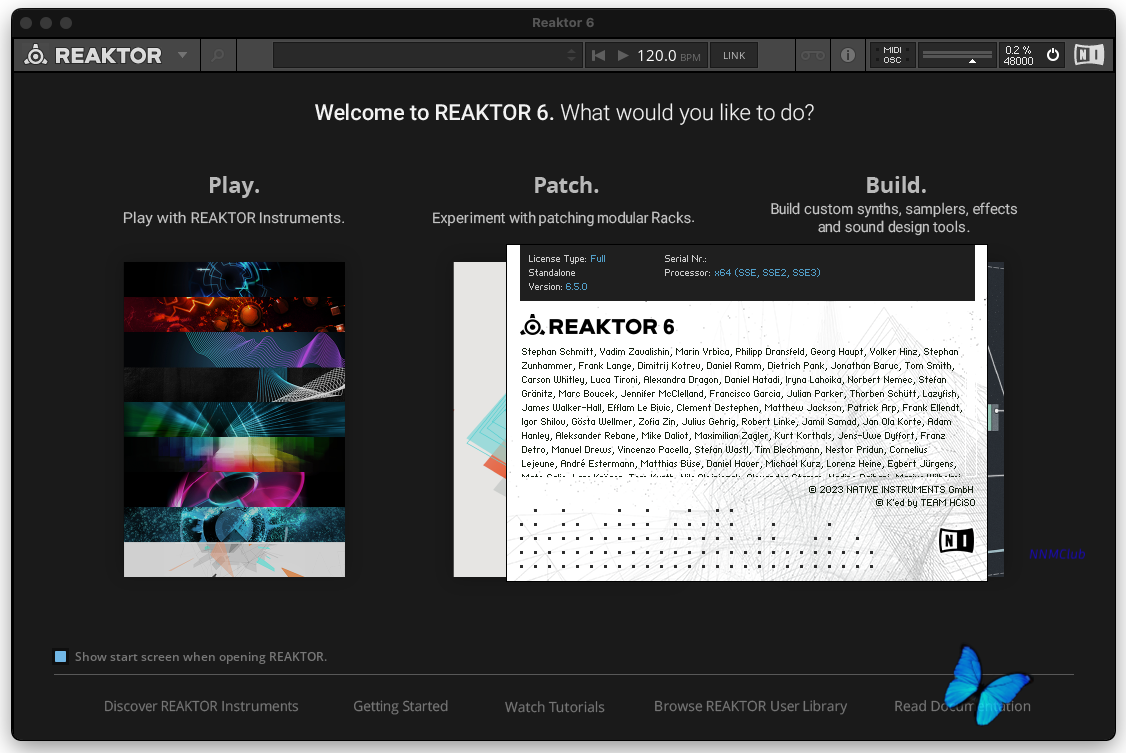Image resolution: width=1126 pixels, height=753 pixels.
Task: Select the Play instruments thumbnail
Action: click(234, 419)
